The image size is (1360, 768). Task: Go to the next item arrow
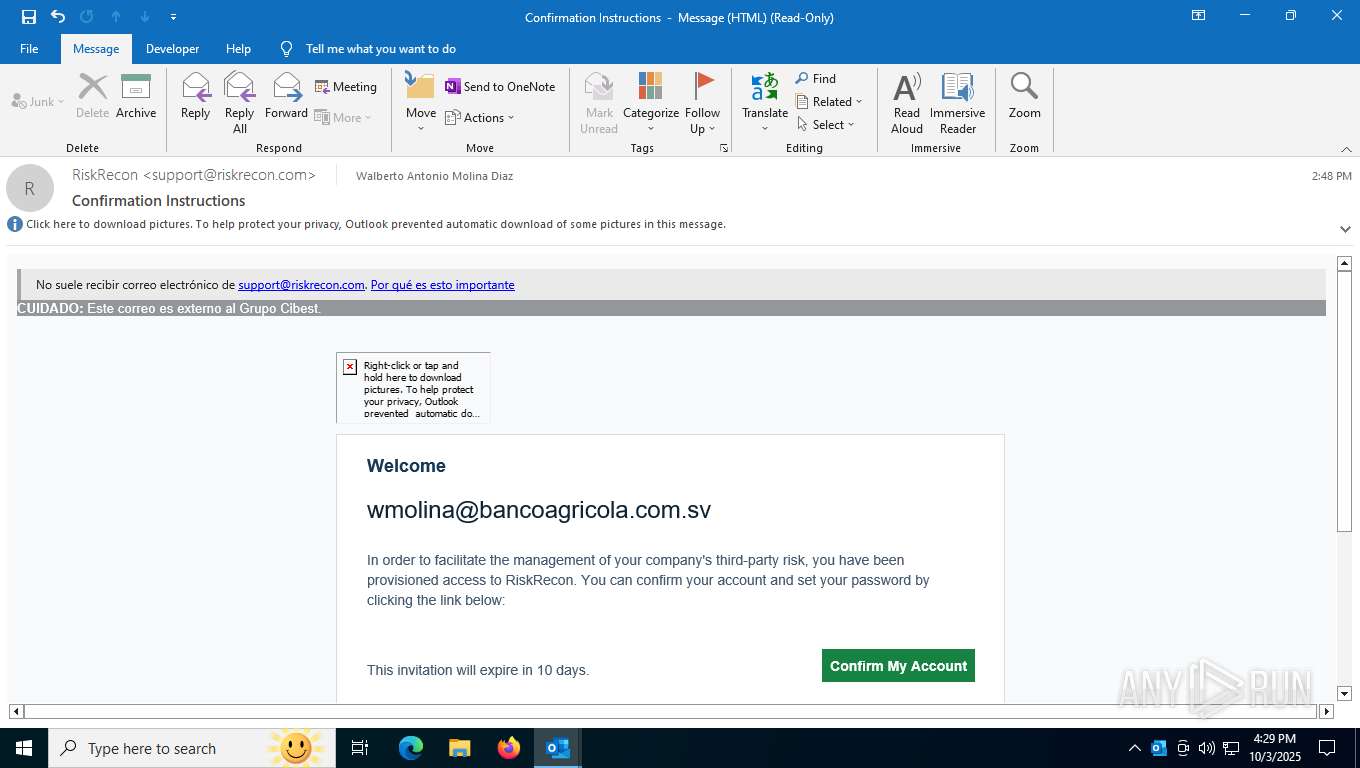[145, 17]
